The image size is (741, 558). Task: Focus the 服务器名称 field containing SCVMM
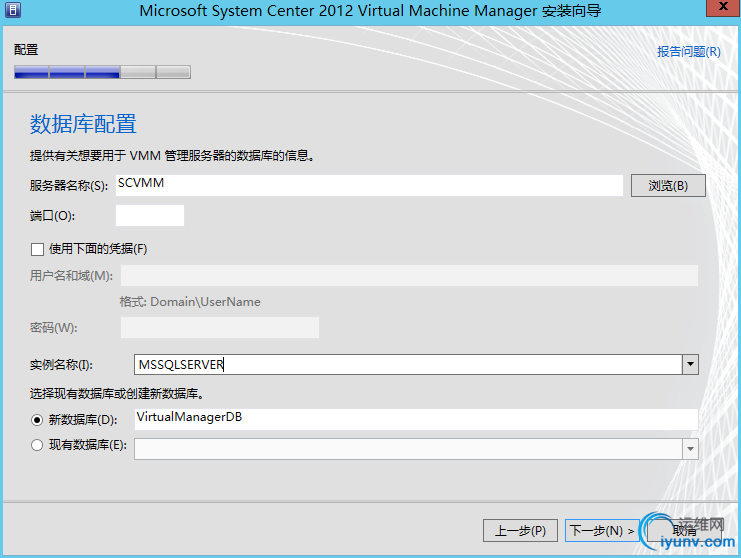pos(369,185)
